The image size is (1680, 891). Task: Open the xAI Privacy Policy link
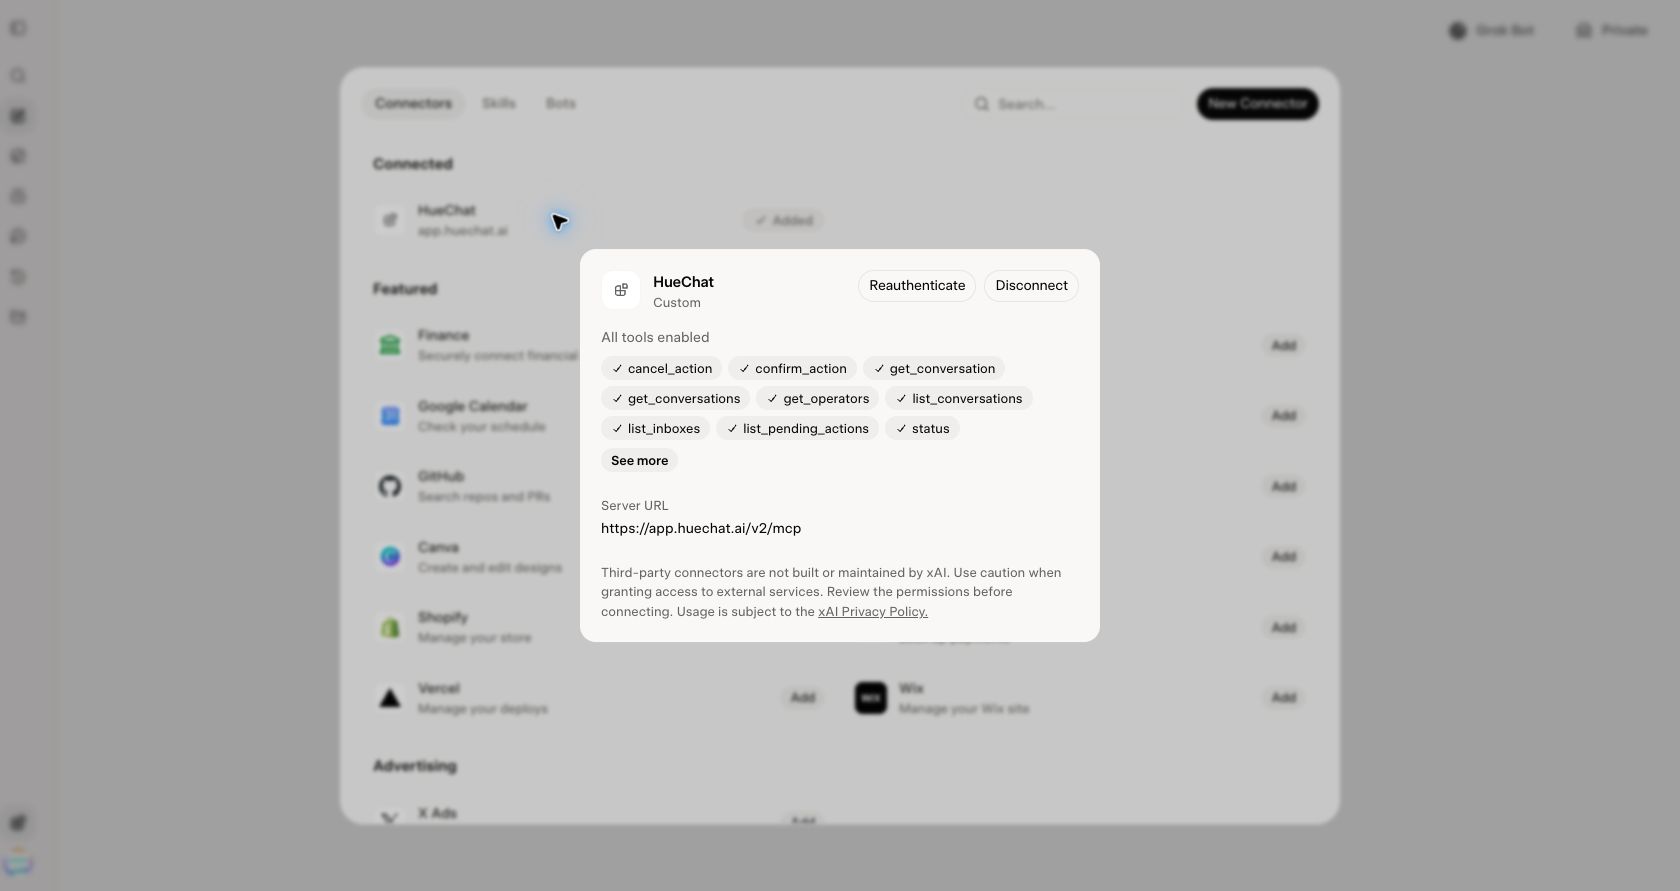pos(873,612)
